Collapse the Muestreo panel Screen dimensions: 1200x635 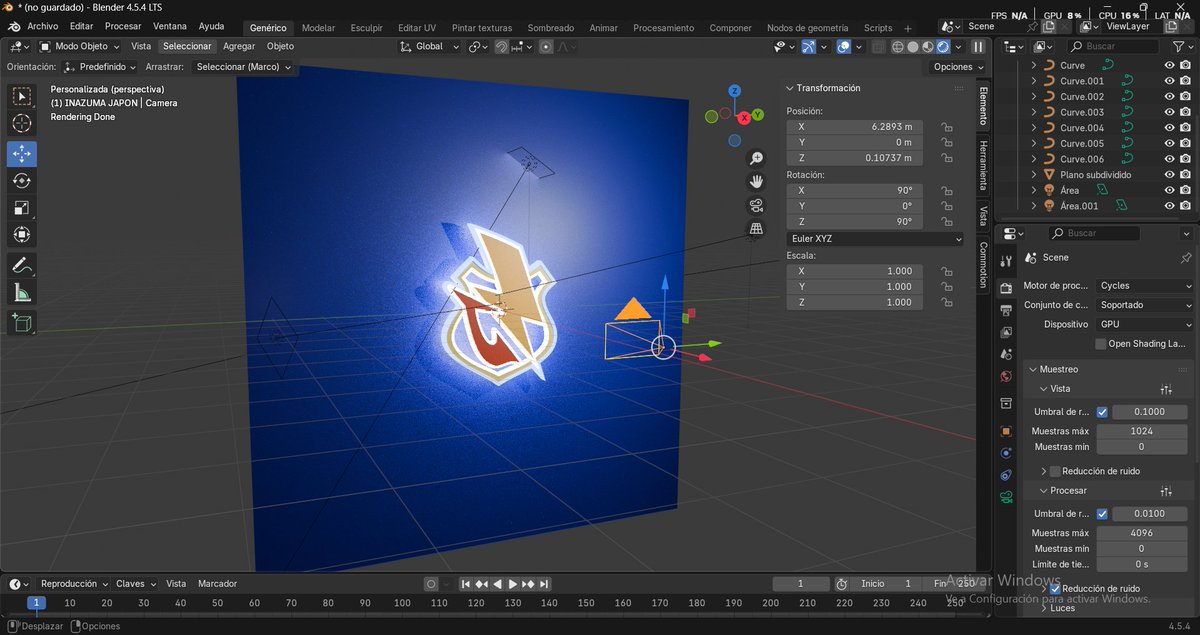[x=1032, y=369]
